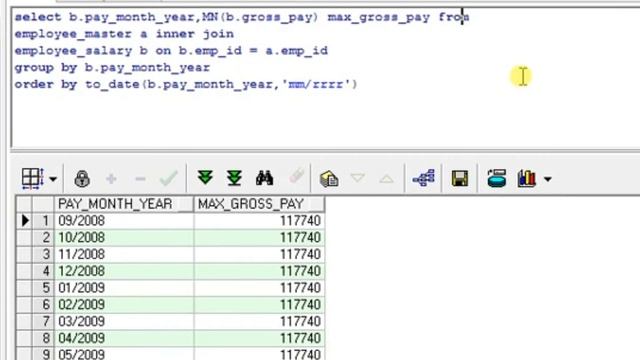Click the 117740 value in row 3
The height and width of the screenshot is (360, 640).
300,254
